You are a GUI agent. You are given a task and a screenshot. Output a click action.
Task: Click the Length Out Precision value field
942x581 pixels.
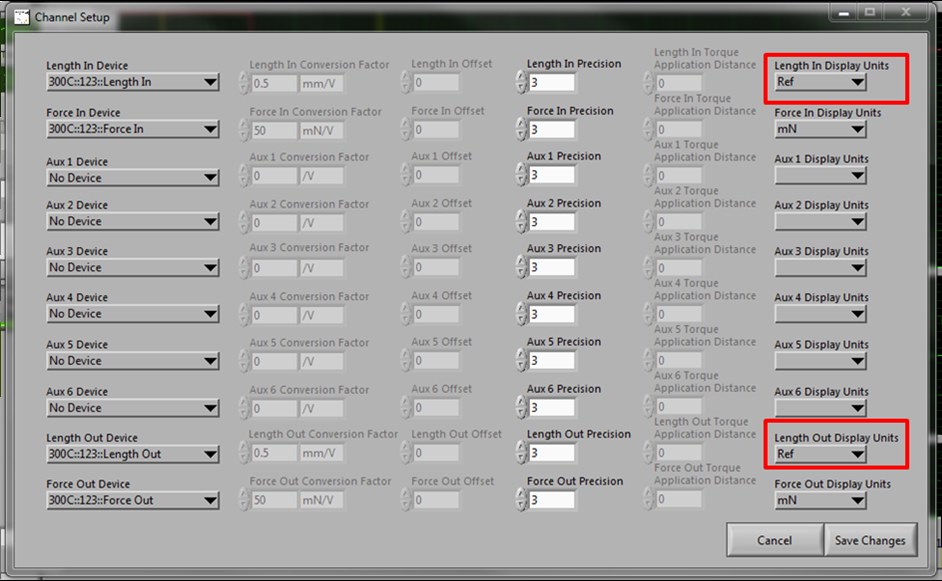[x=552, y=453]
